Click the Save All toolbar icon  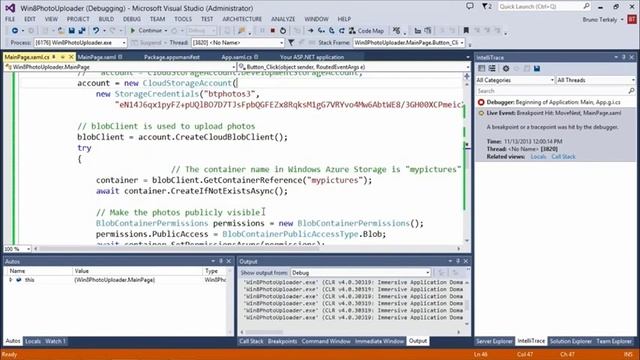(x=82, y=31)
